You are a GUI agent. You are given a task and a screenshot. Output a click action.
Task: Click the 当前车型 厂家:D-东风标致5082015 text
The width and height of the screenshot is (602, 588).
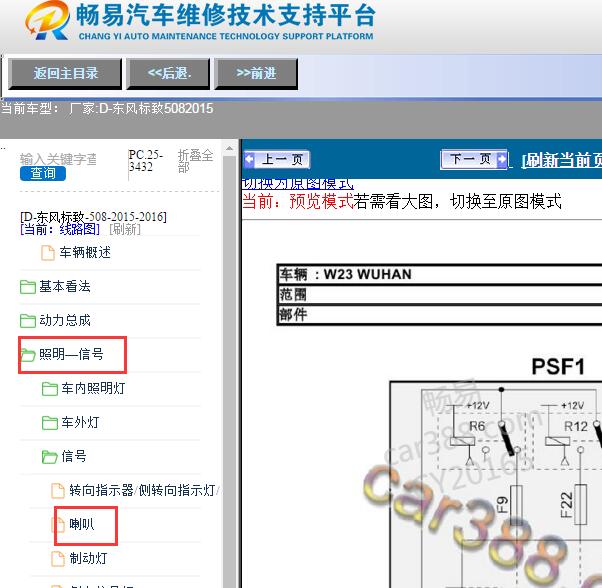tap(107, 109)
